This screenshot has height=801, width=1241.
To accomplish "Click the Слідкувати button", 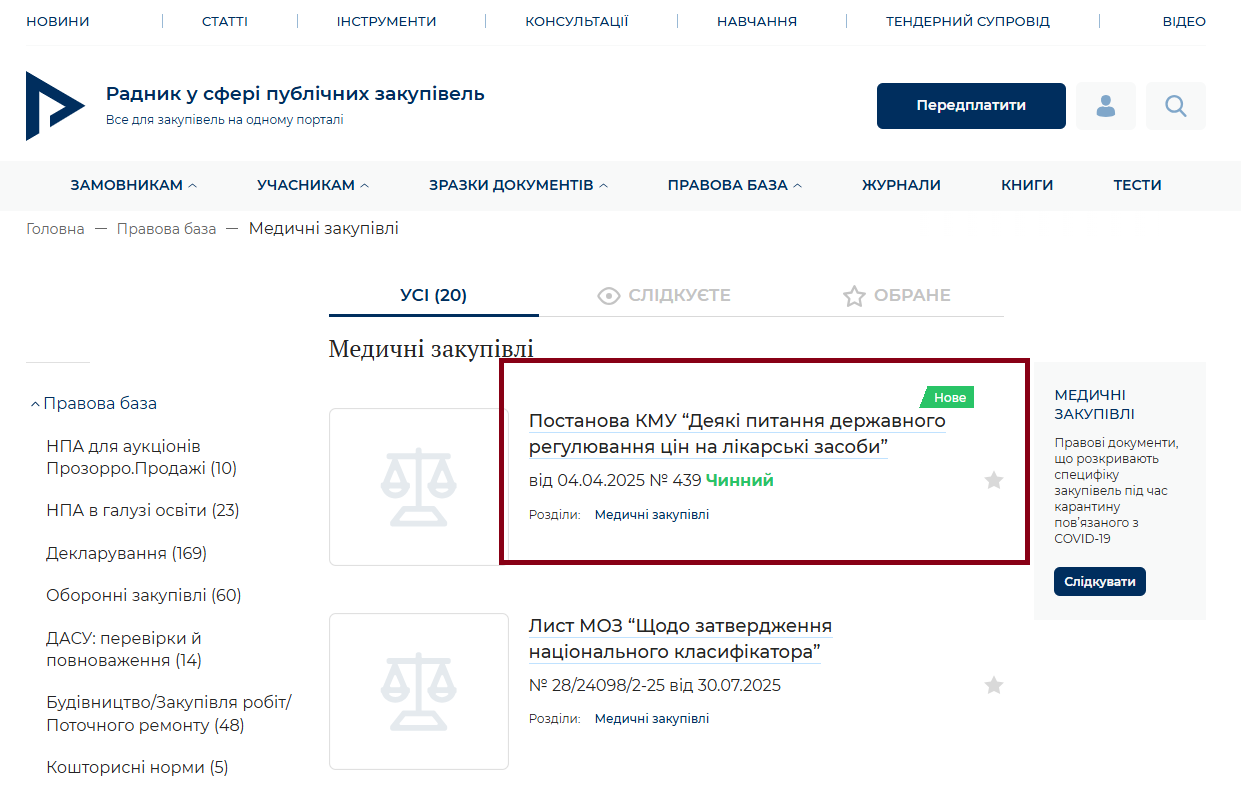I will 1099,581.
